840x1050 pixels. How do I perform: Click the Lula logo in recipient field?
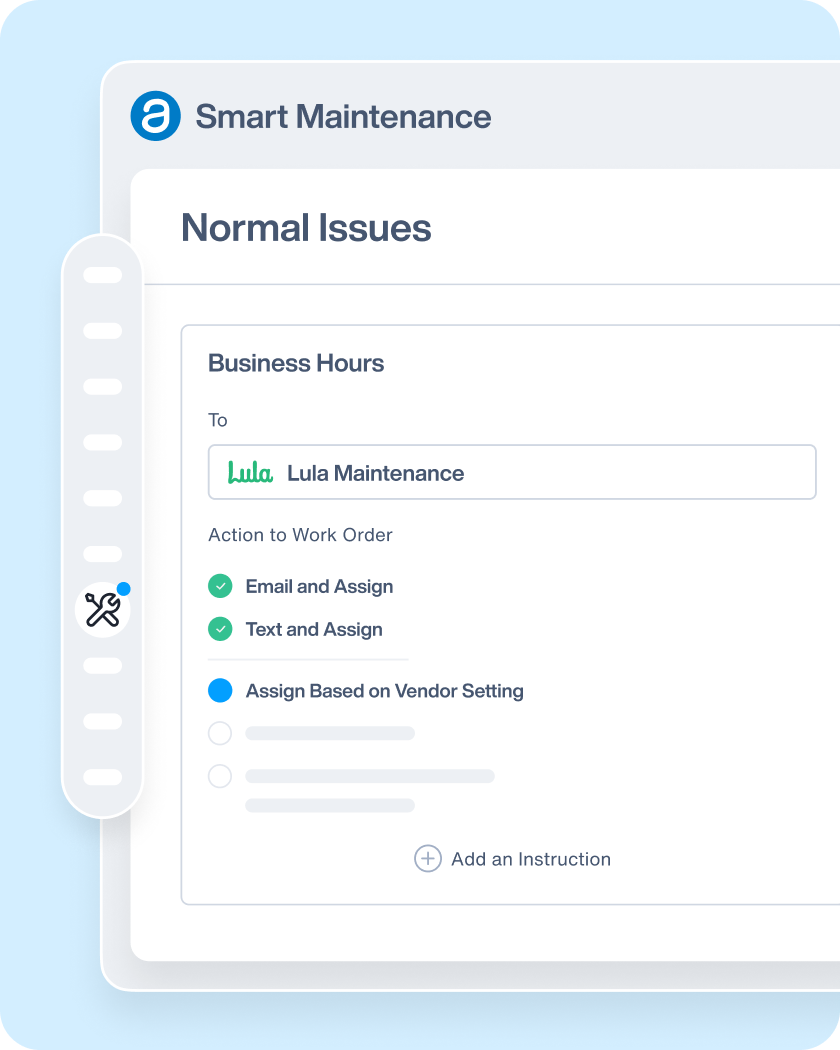click(250, 472)
